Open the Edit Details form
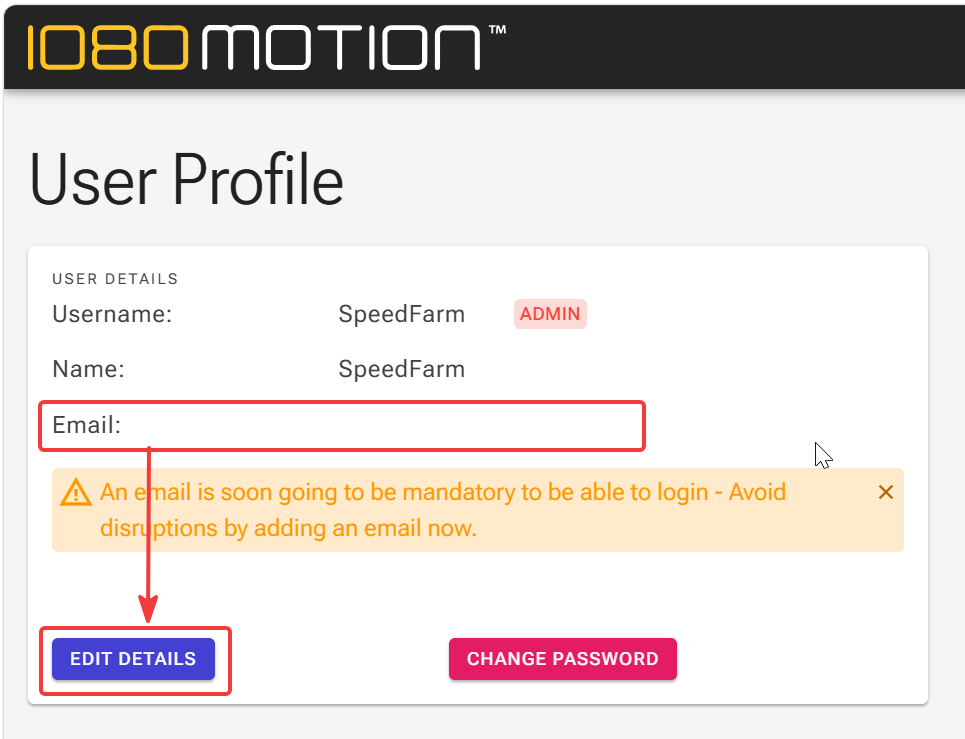The height and width of the screenshot is (739, 965). coord(134,659)
